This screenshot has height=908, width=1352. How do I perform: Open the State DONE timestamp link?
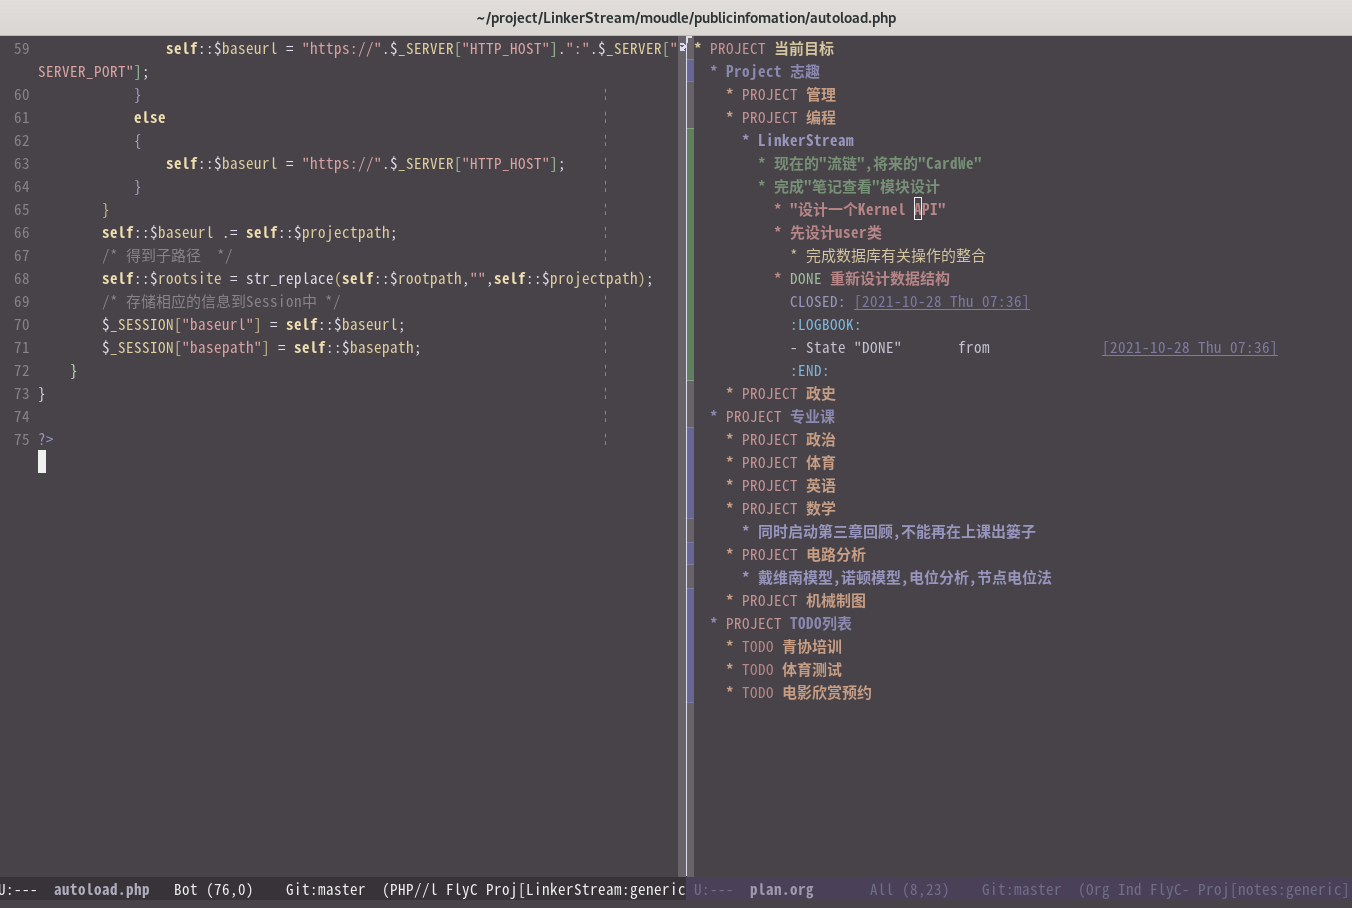coord(1189,347)
